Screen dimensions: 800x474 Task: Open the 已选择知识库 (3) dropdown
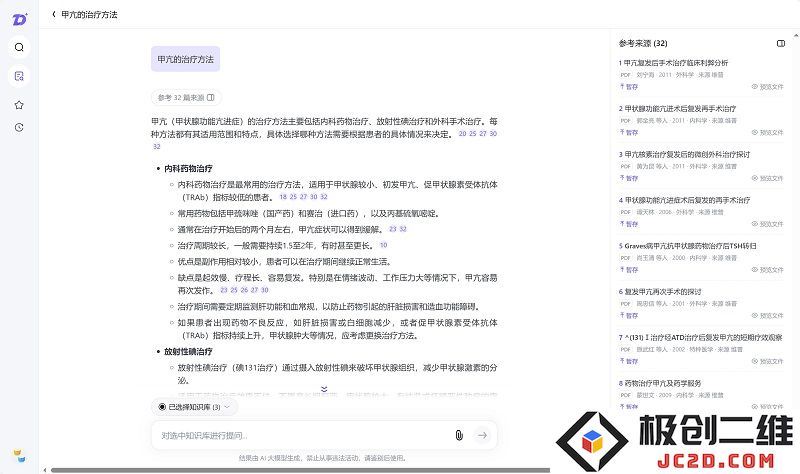[194, 407]
